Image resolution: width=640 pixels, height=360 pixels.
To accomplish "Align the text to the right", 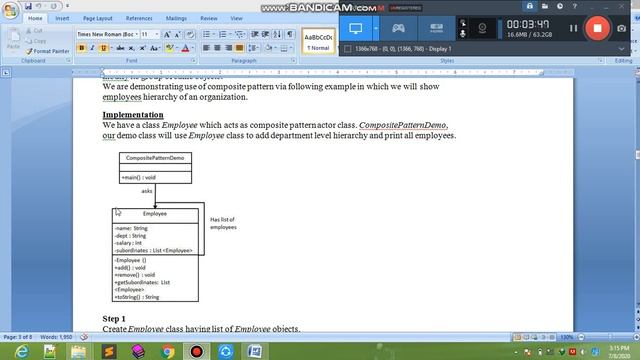I will 228,48.
